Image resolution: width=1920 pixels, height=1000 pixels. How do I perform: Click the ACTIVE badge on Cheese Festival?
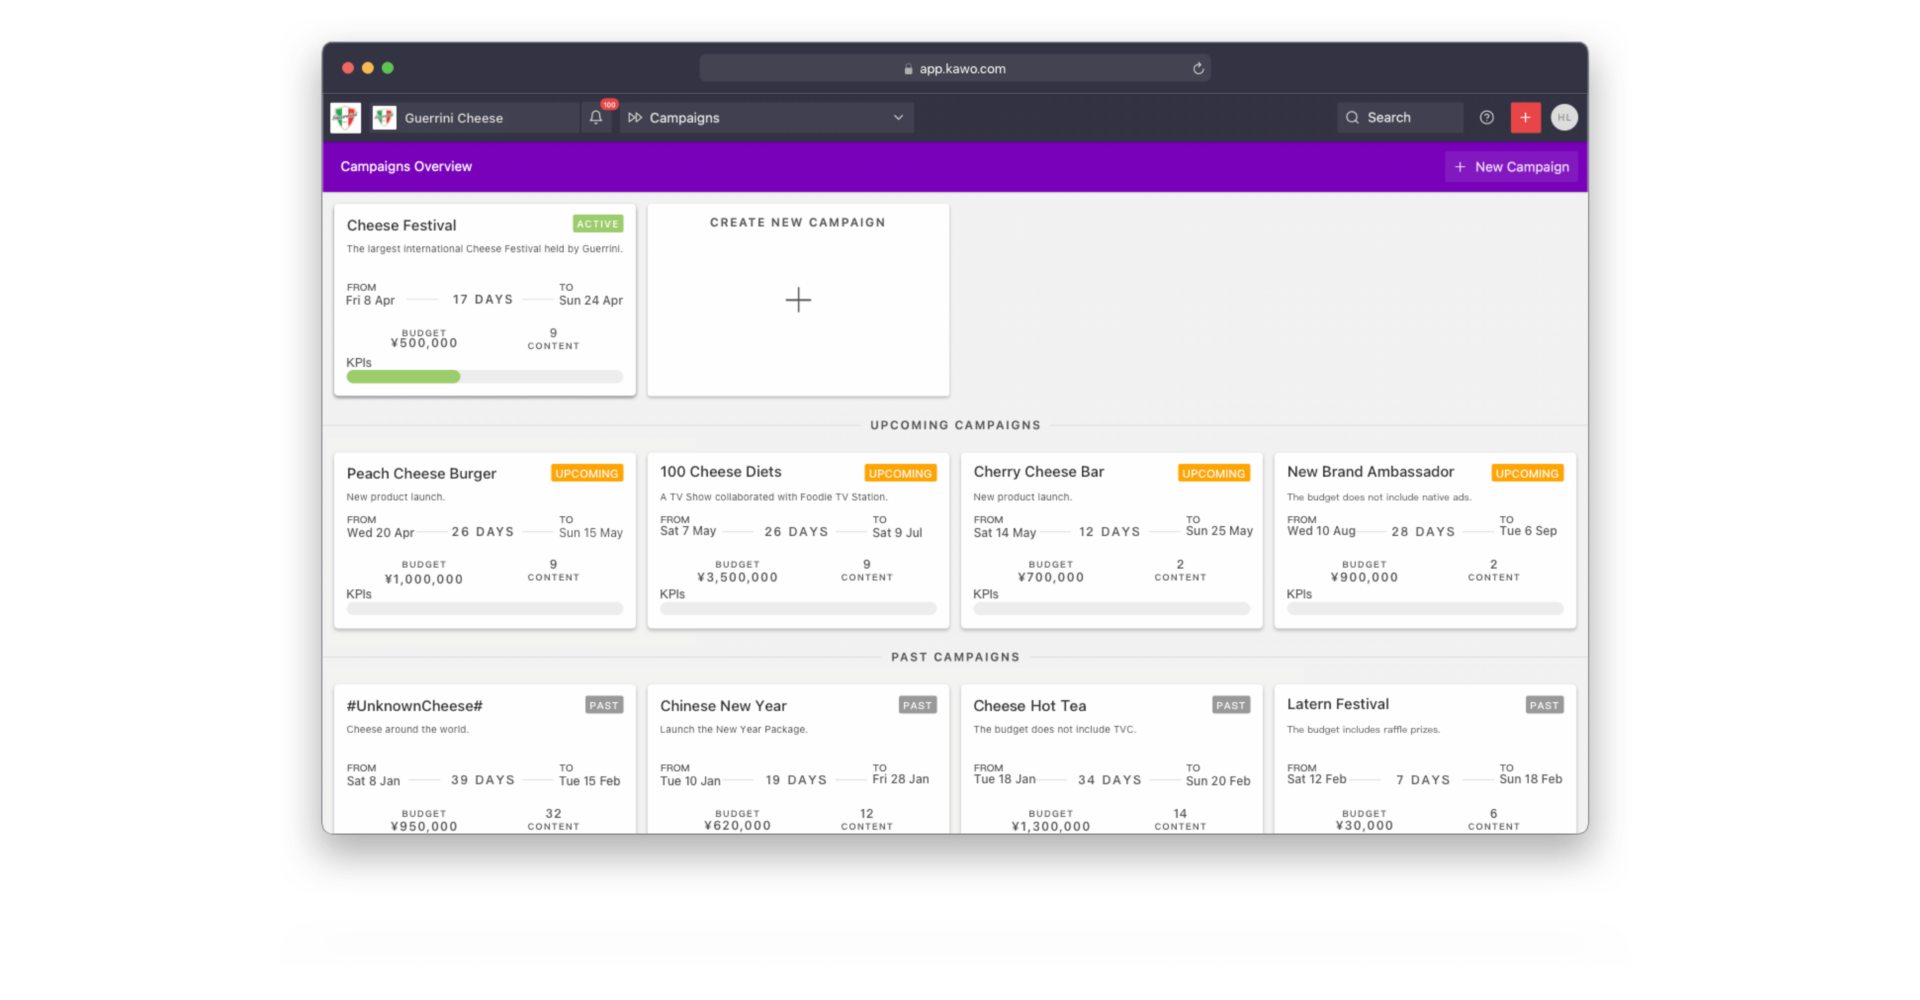coord(598,224)
